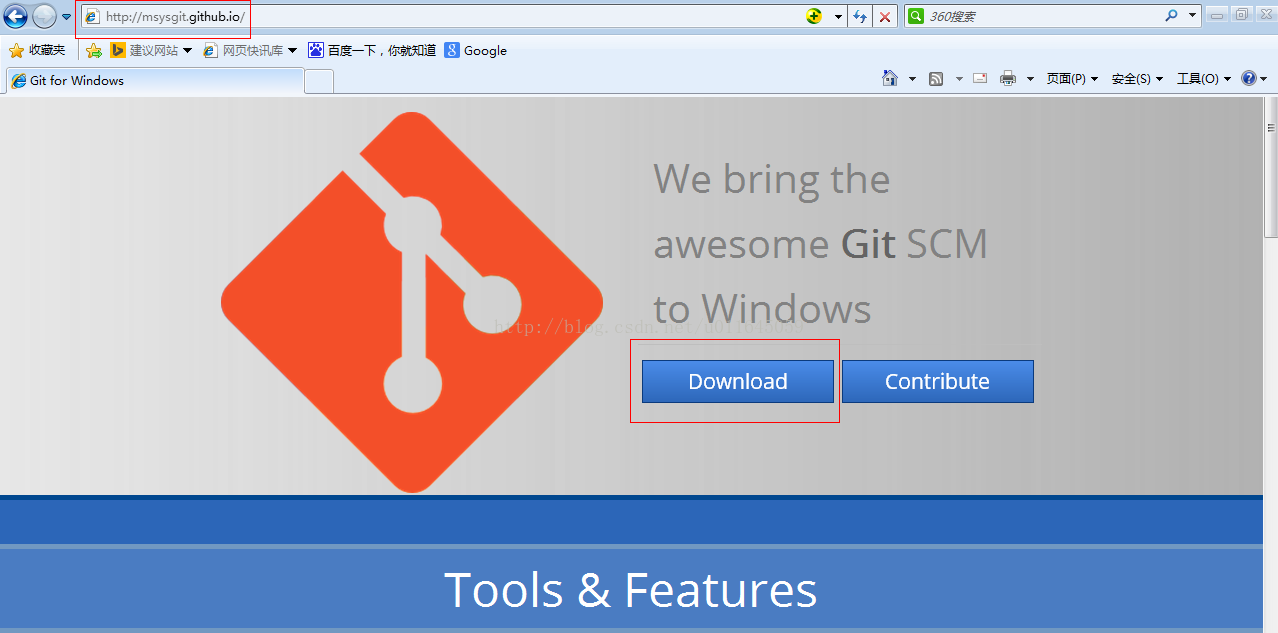Viewport: 1278px width, 633px height.
Task: Click the add-to-favorites-bar star icon
Action: 94,50
